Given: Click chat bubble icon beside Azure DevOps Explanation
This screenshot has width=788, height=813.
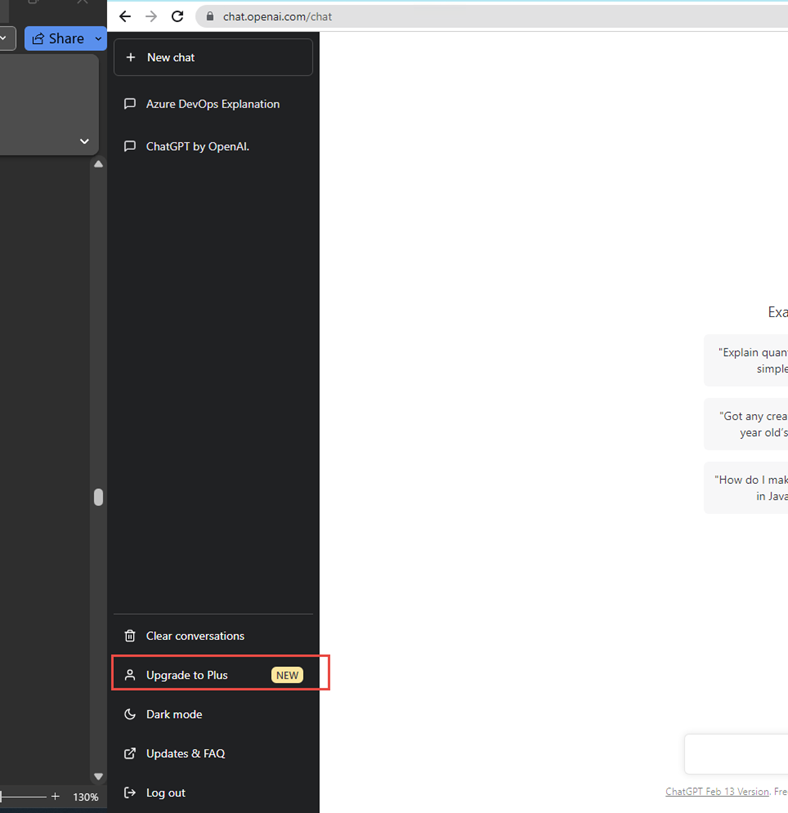Looking at the screenshot, I should point(130,104).
